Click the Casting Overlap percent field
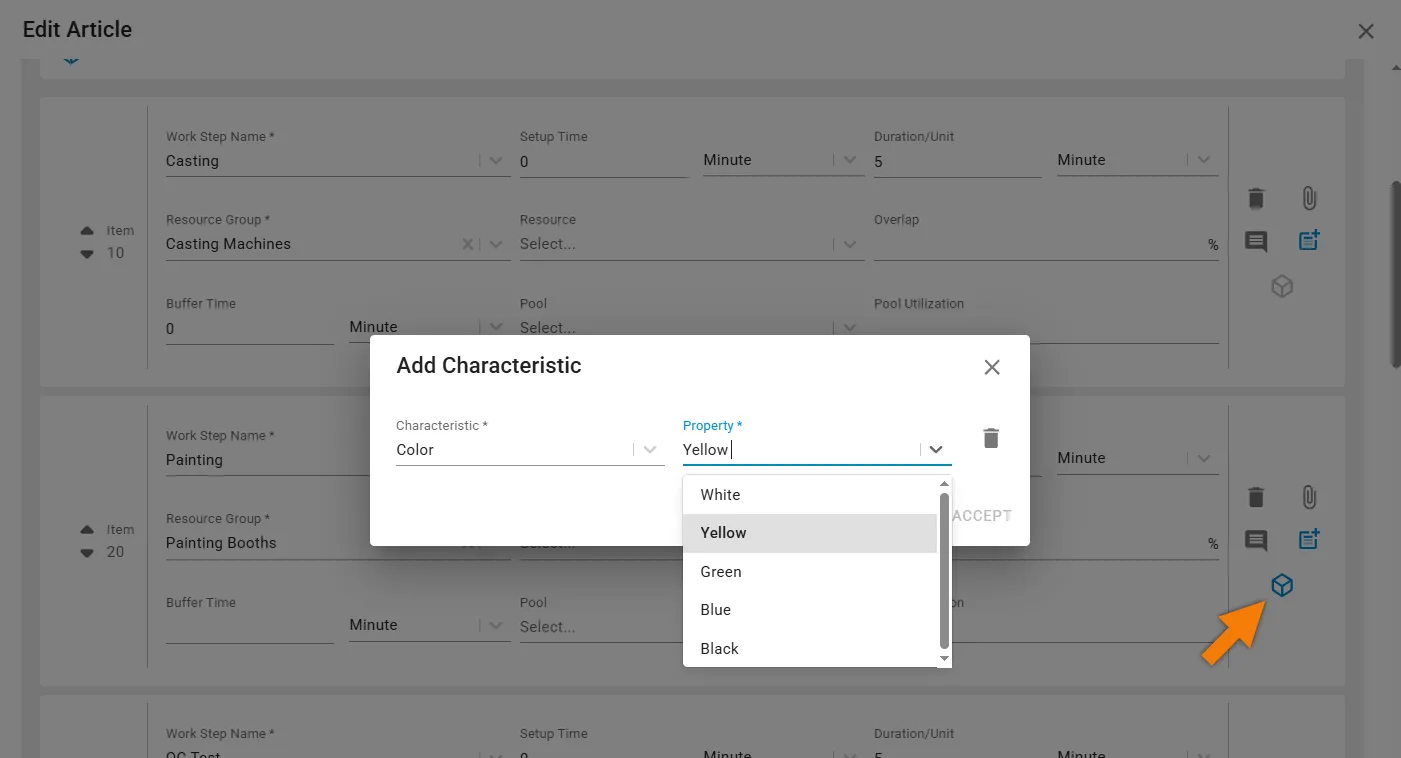The width and height of the screenshot is (1401, 758). (1046, 244)
